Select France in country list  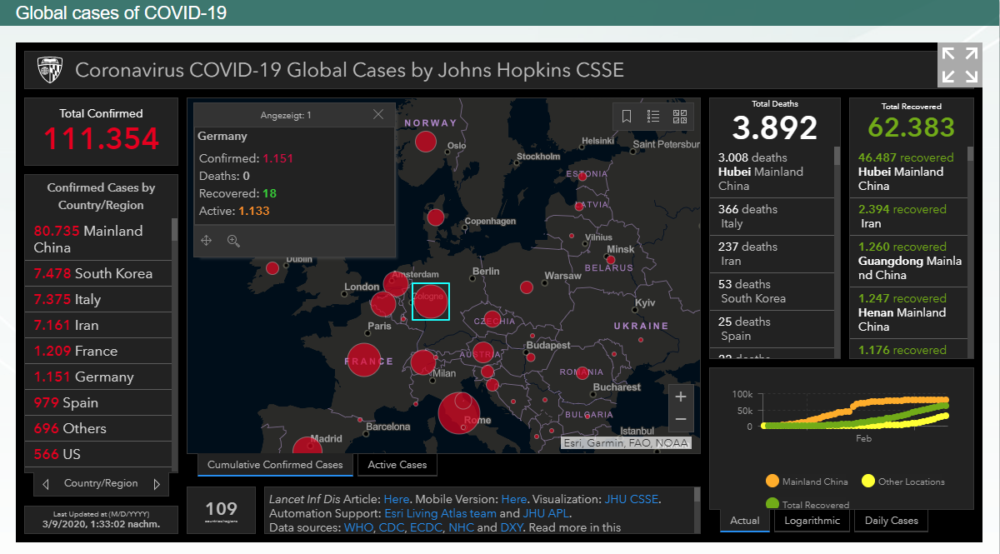pyautogui.click(x=98, y=351)
